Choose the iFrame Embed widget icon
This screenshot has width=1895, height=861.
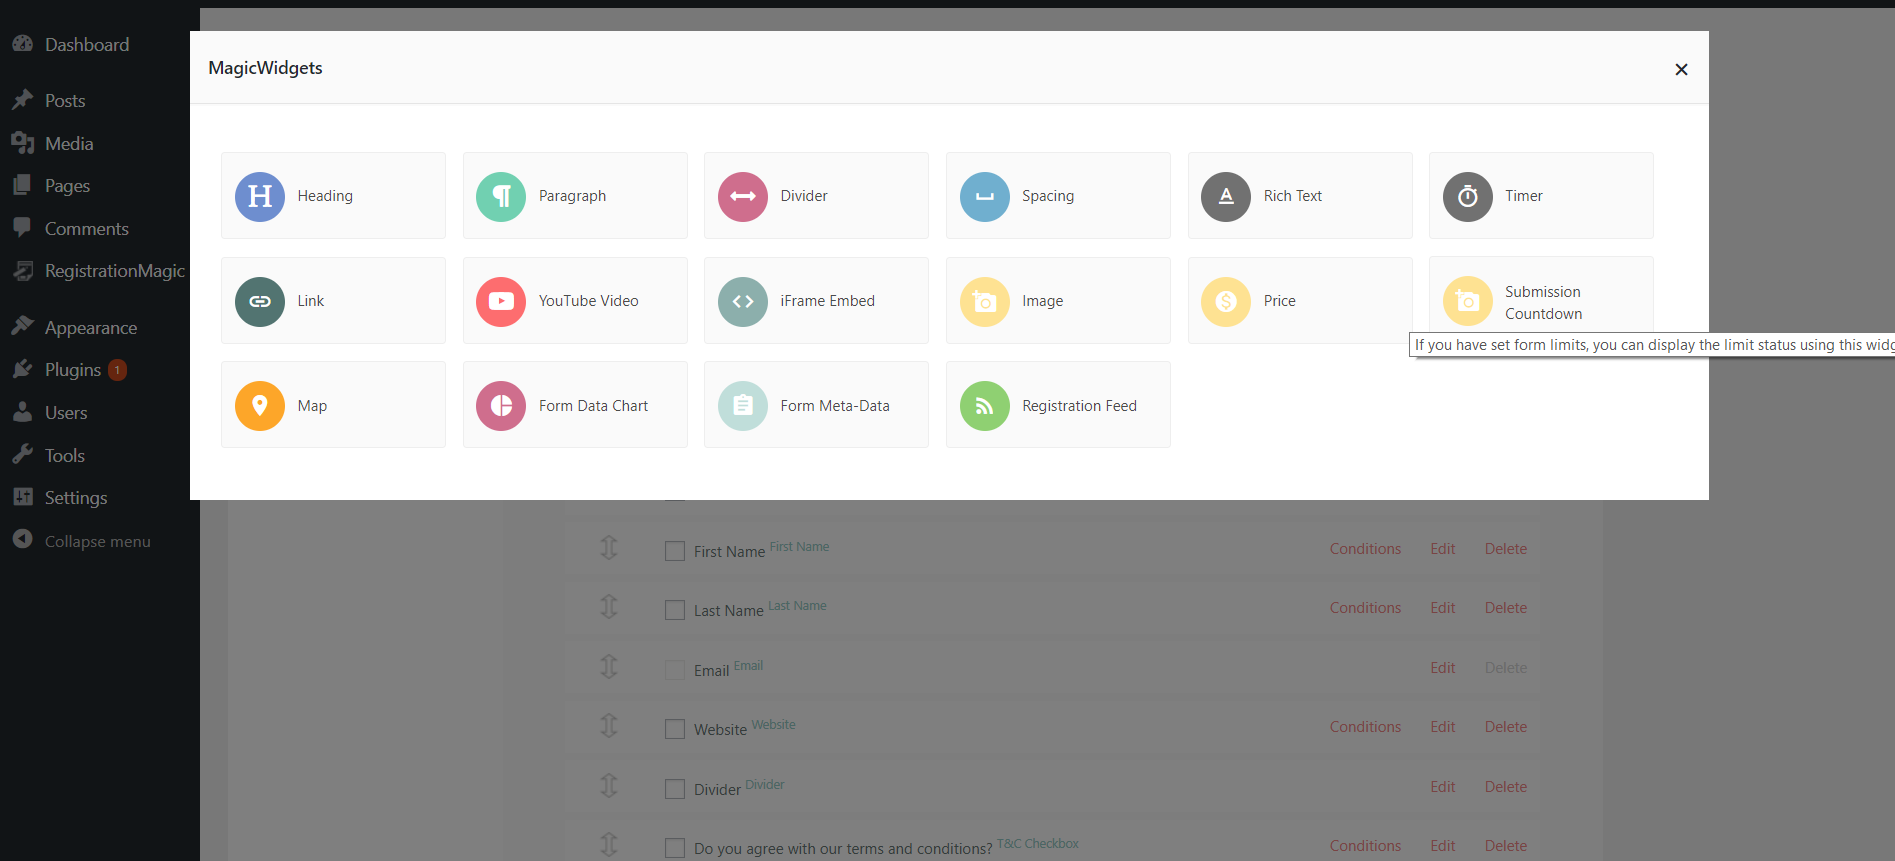tap(743, 301)
